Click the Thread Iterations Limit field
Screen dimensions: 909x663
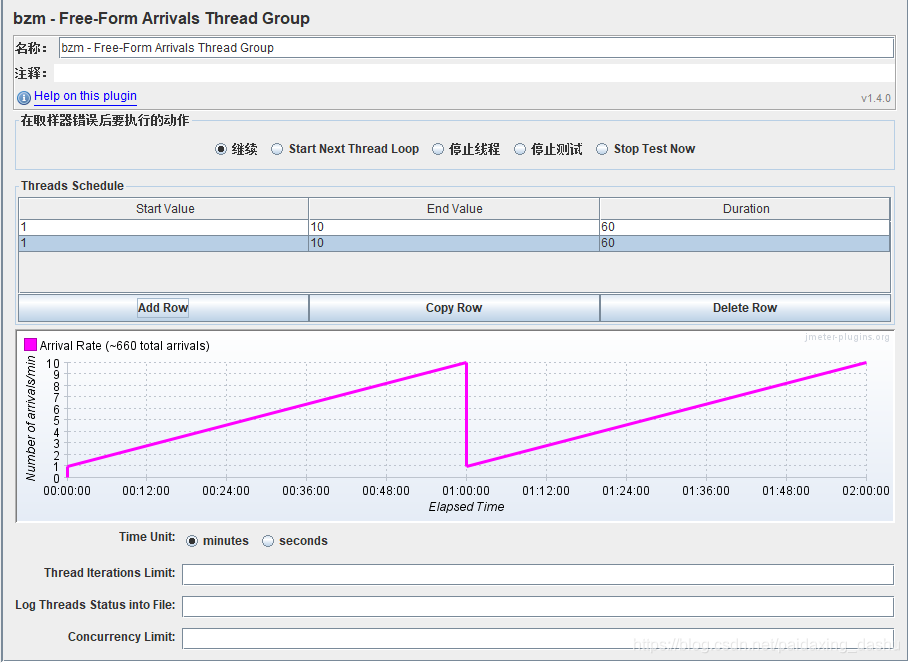pos(537,574)
